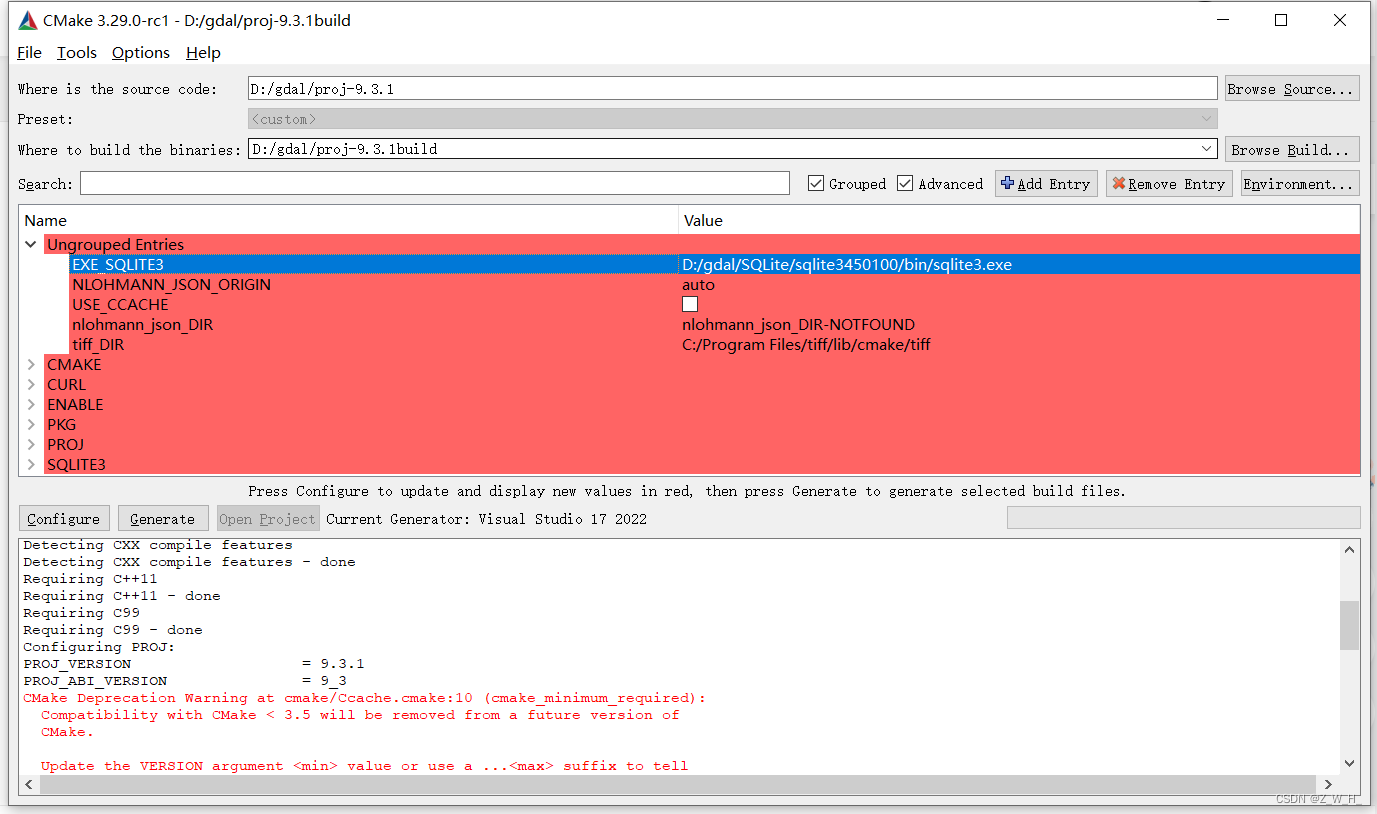Click the Environment button
Viewport: 1377px width, 814px height.
[1300, 184]
